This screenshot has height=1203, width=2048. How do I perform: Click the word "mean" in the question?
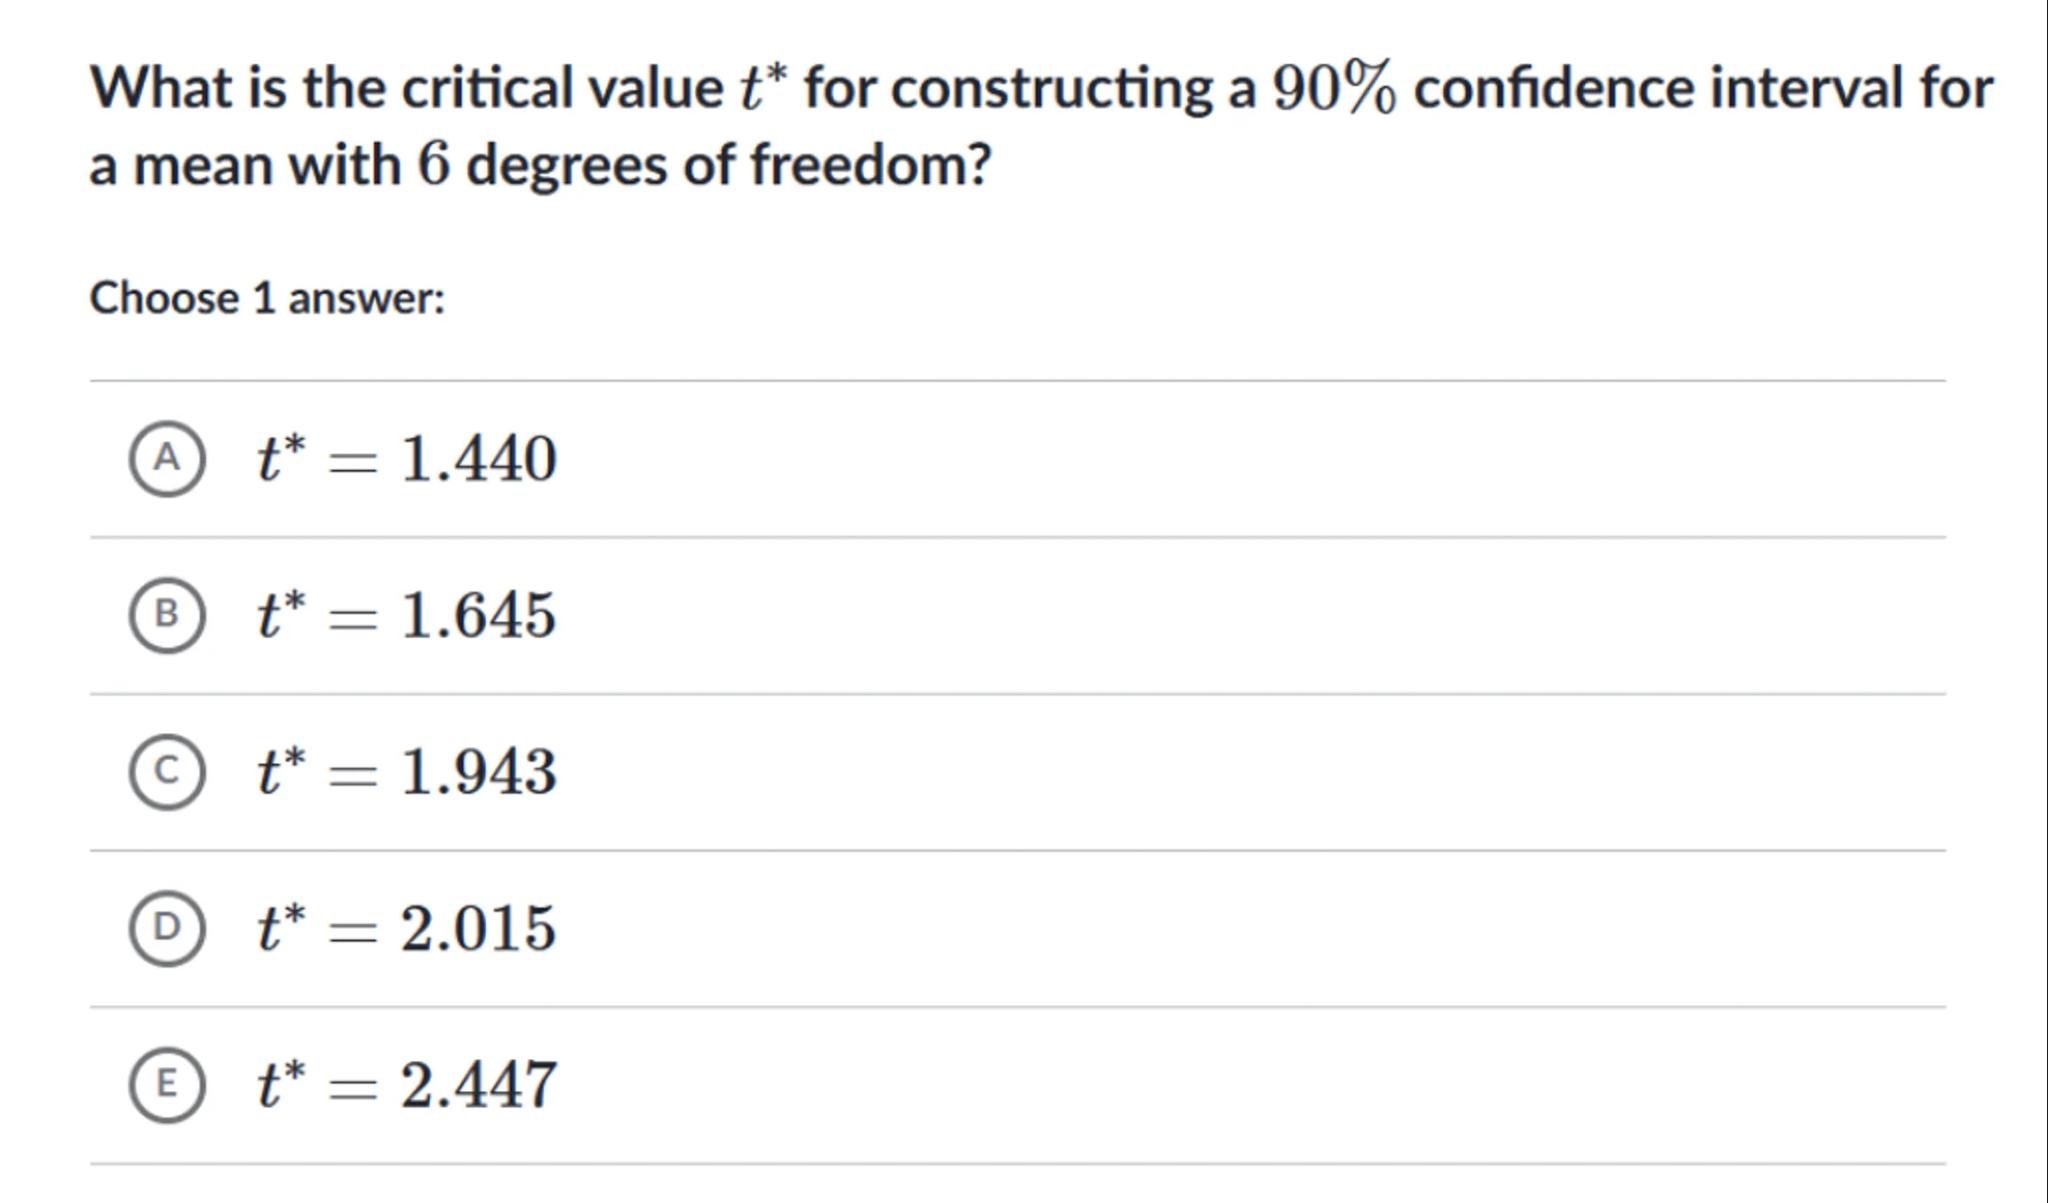[x=203, y=166]
